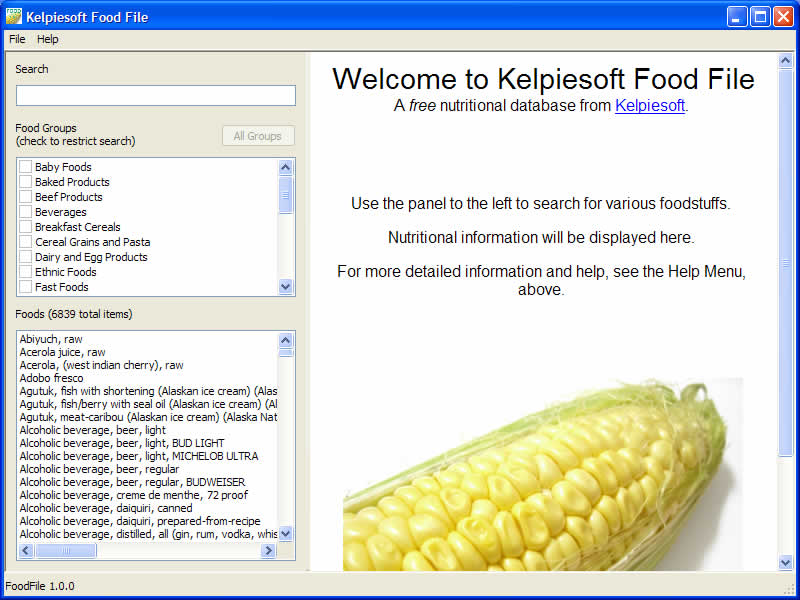Check the Fast Foods group checkbox
This screenshot has width=800, height=600.
(26, 287)
